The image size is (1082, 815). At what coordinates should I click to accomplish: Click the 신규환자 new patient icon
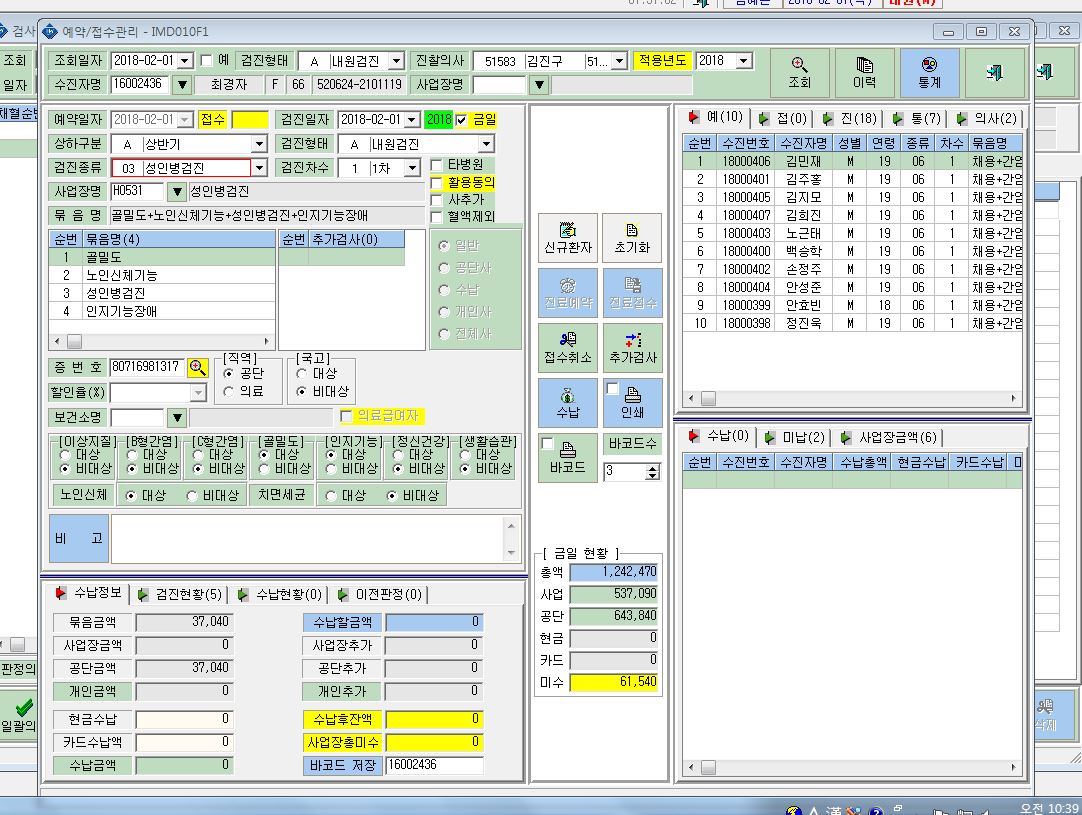click(x=567, y=237)
